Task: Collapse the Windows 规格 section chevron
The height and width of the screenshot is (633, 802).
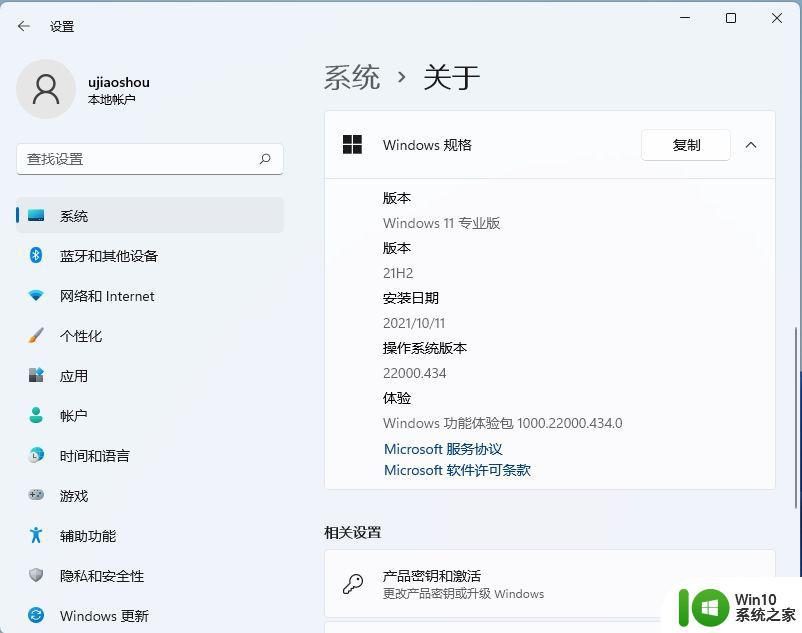Action: coord(751,145)
